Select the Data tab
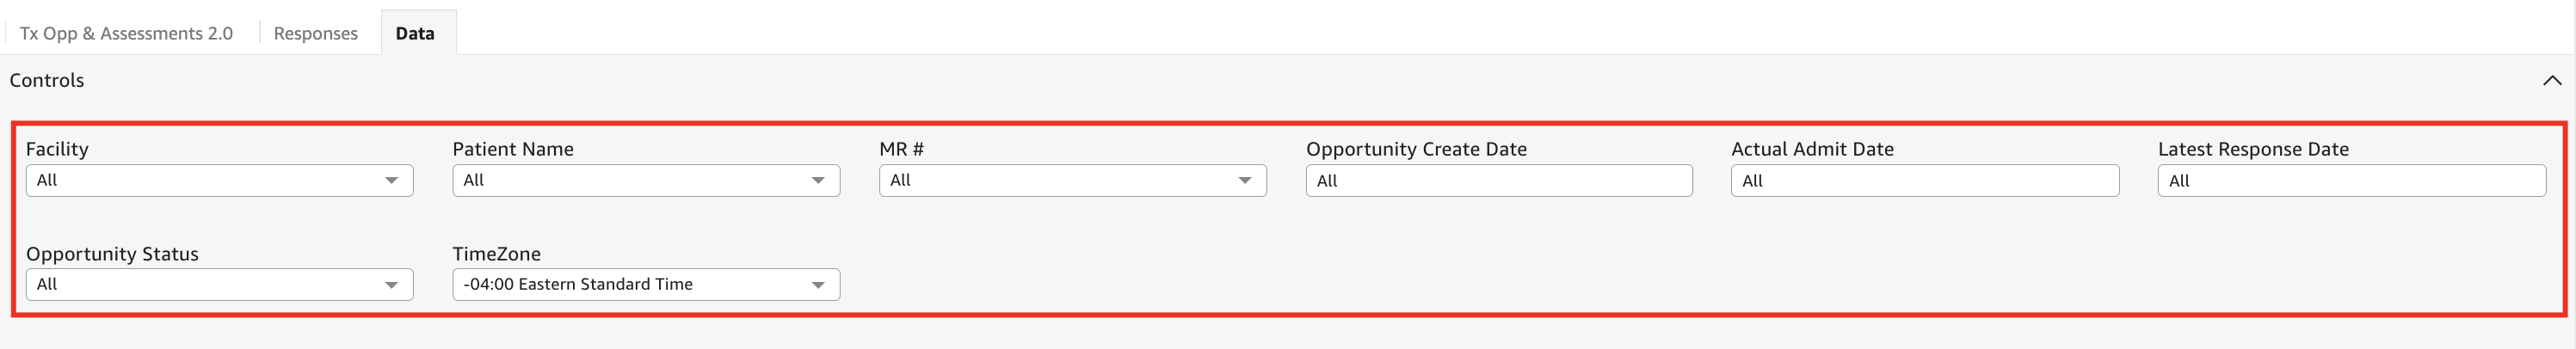Screen dimensions: 2576x349 pos(415,34)
